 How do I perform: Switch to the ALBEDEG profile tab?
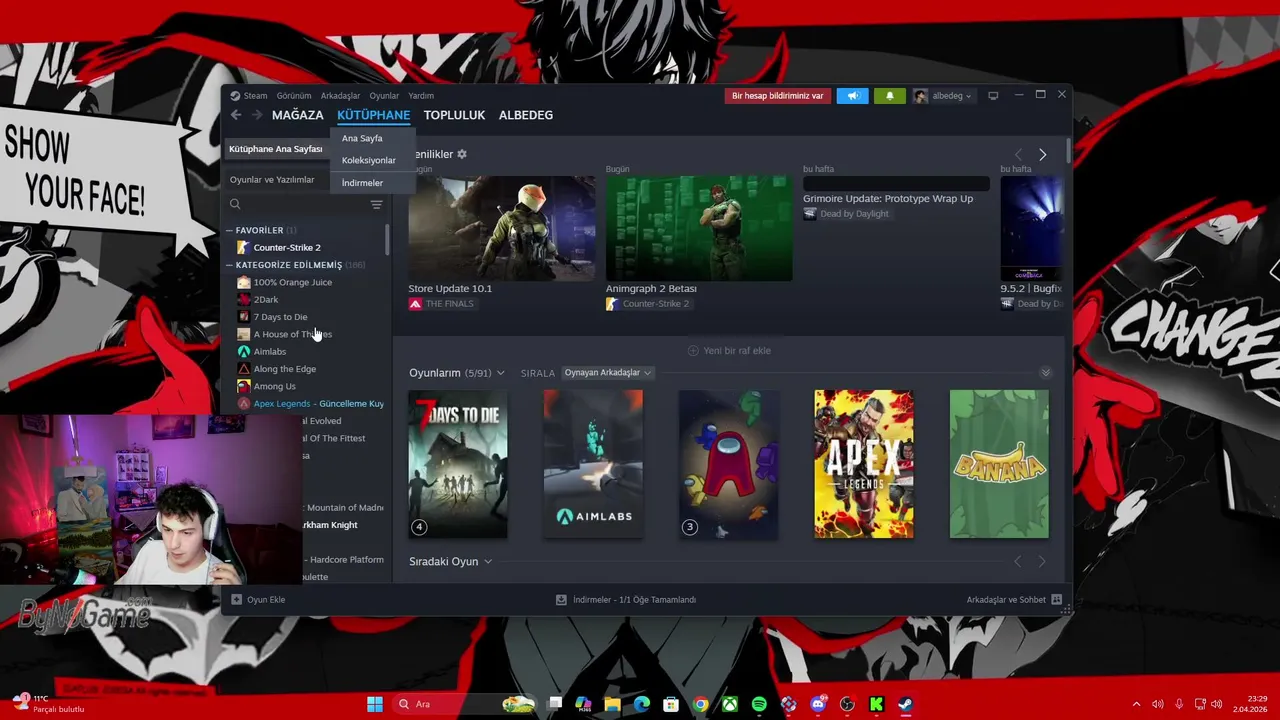[526, 115]
